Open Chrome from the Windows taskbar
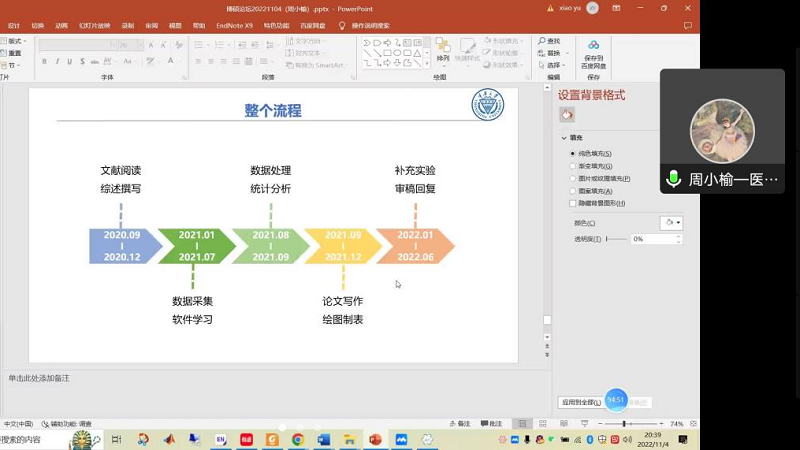 point(297,439)
